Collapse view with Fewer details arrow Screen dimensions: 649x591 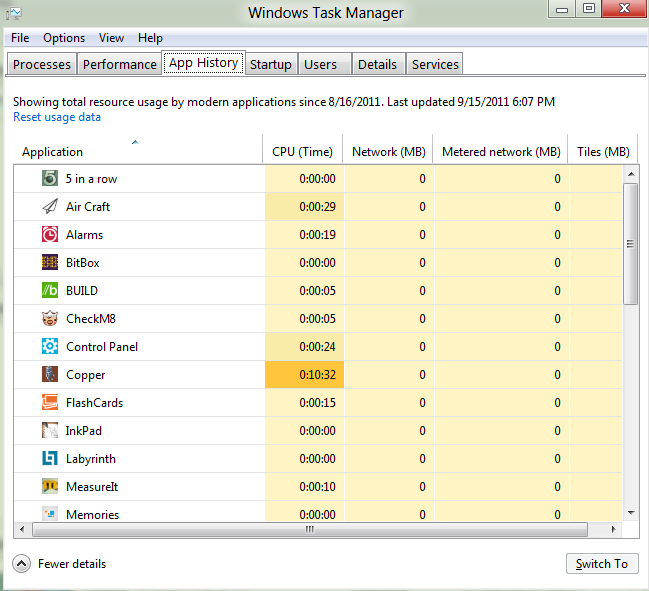[x=22, y=564]
